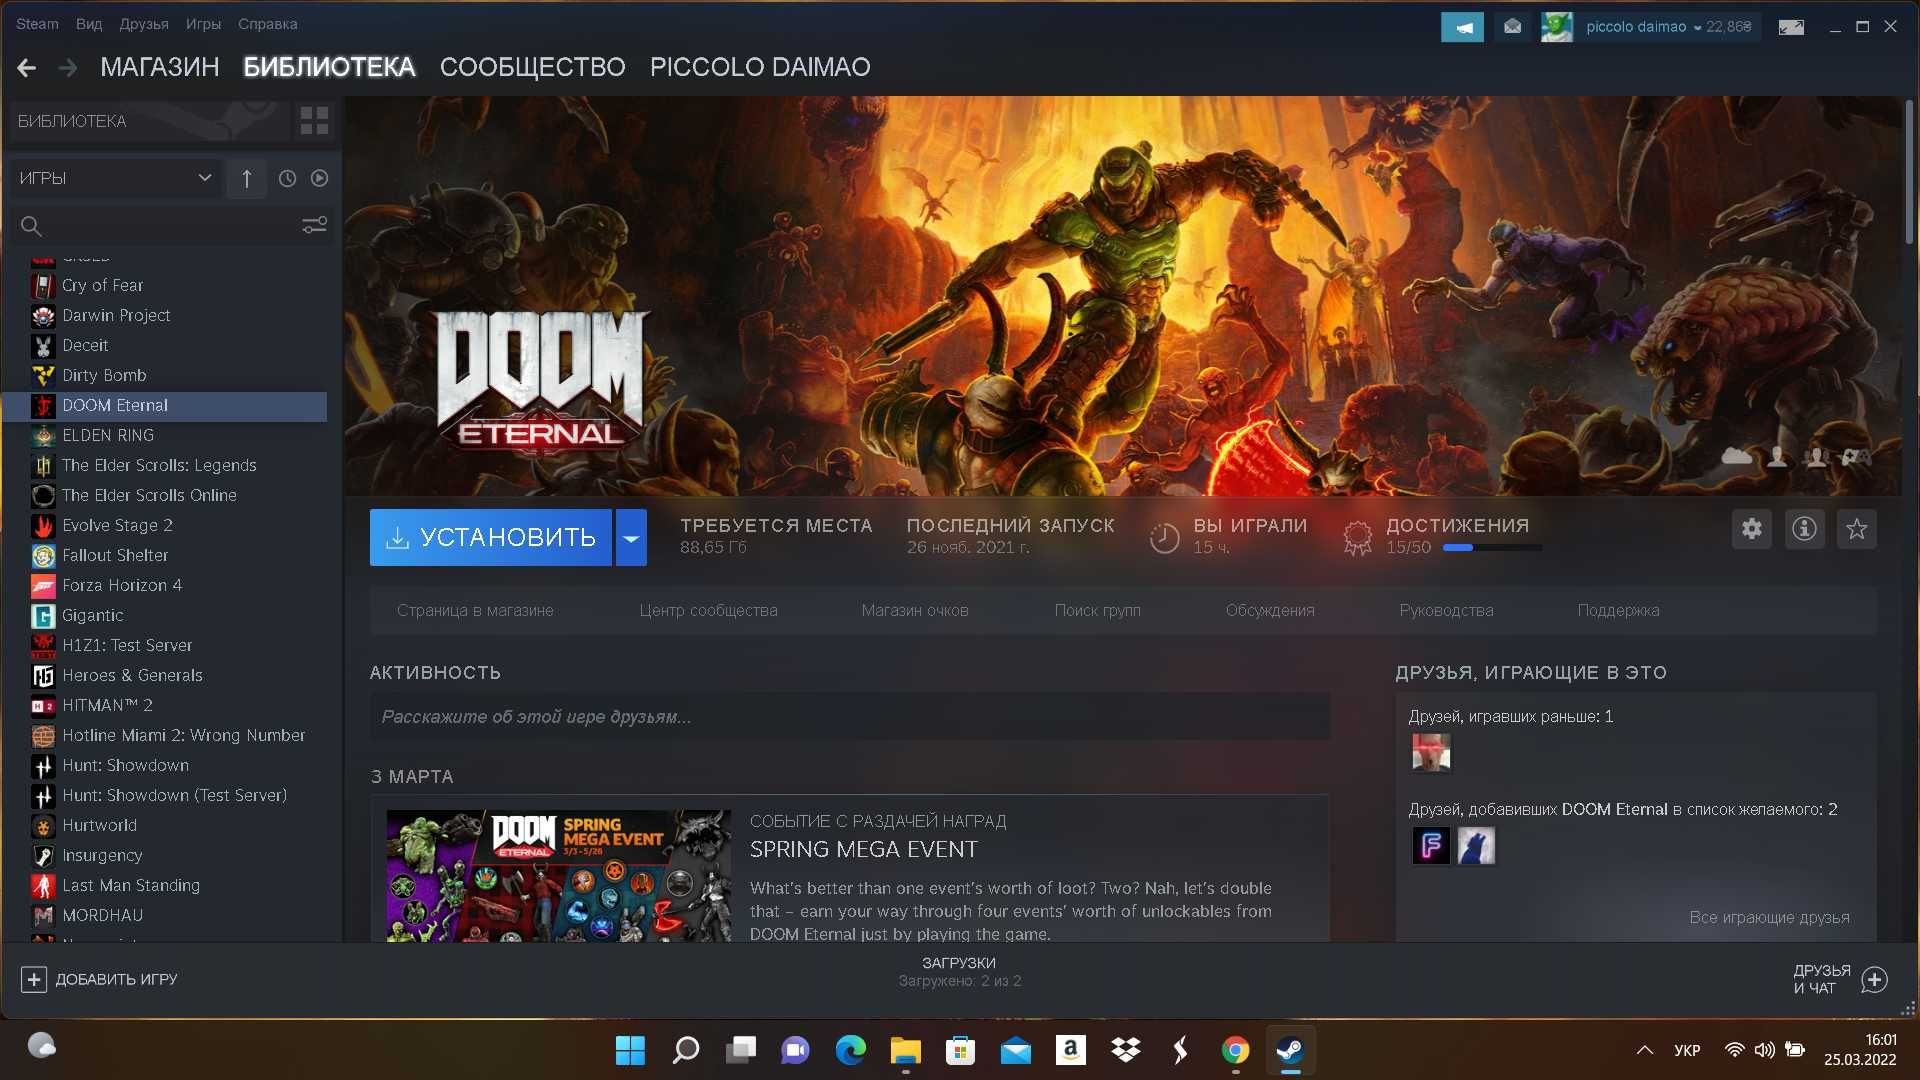Go forward with the right arrow
The width and height of the screenshot is (1920, 1080).
pyautogui.click(x=68, y=67)
